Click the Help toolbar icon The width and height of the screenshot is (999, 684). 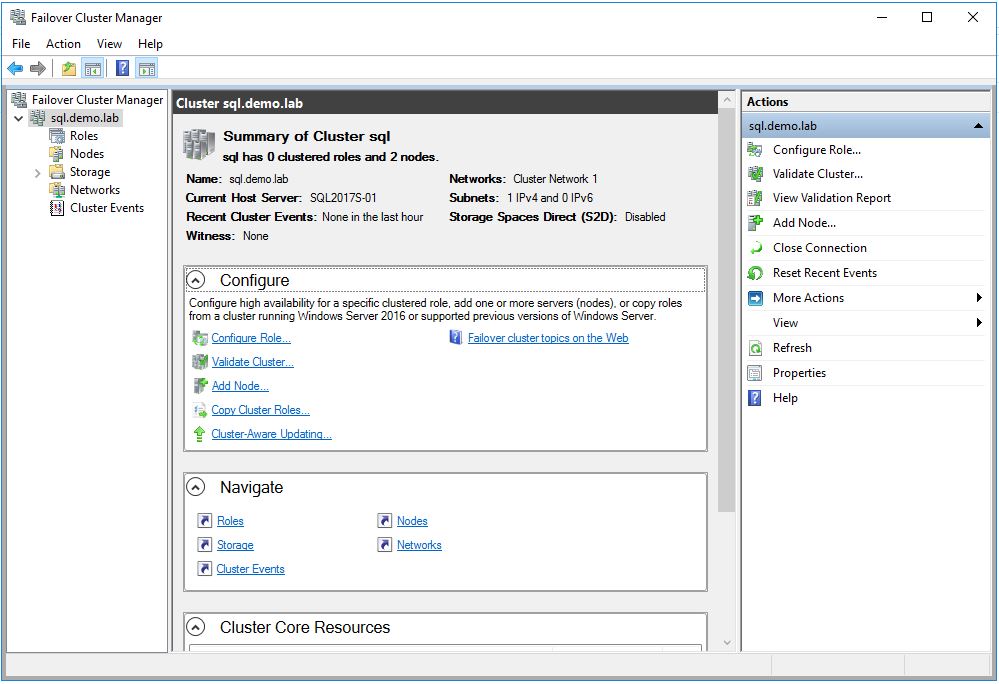(x=122, y=68)
